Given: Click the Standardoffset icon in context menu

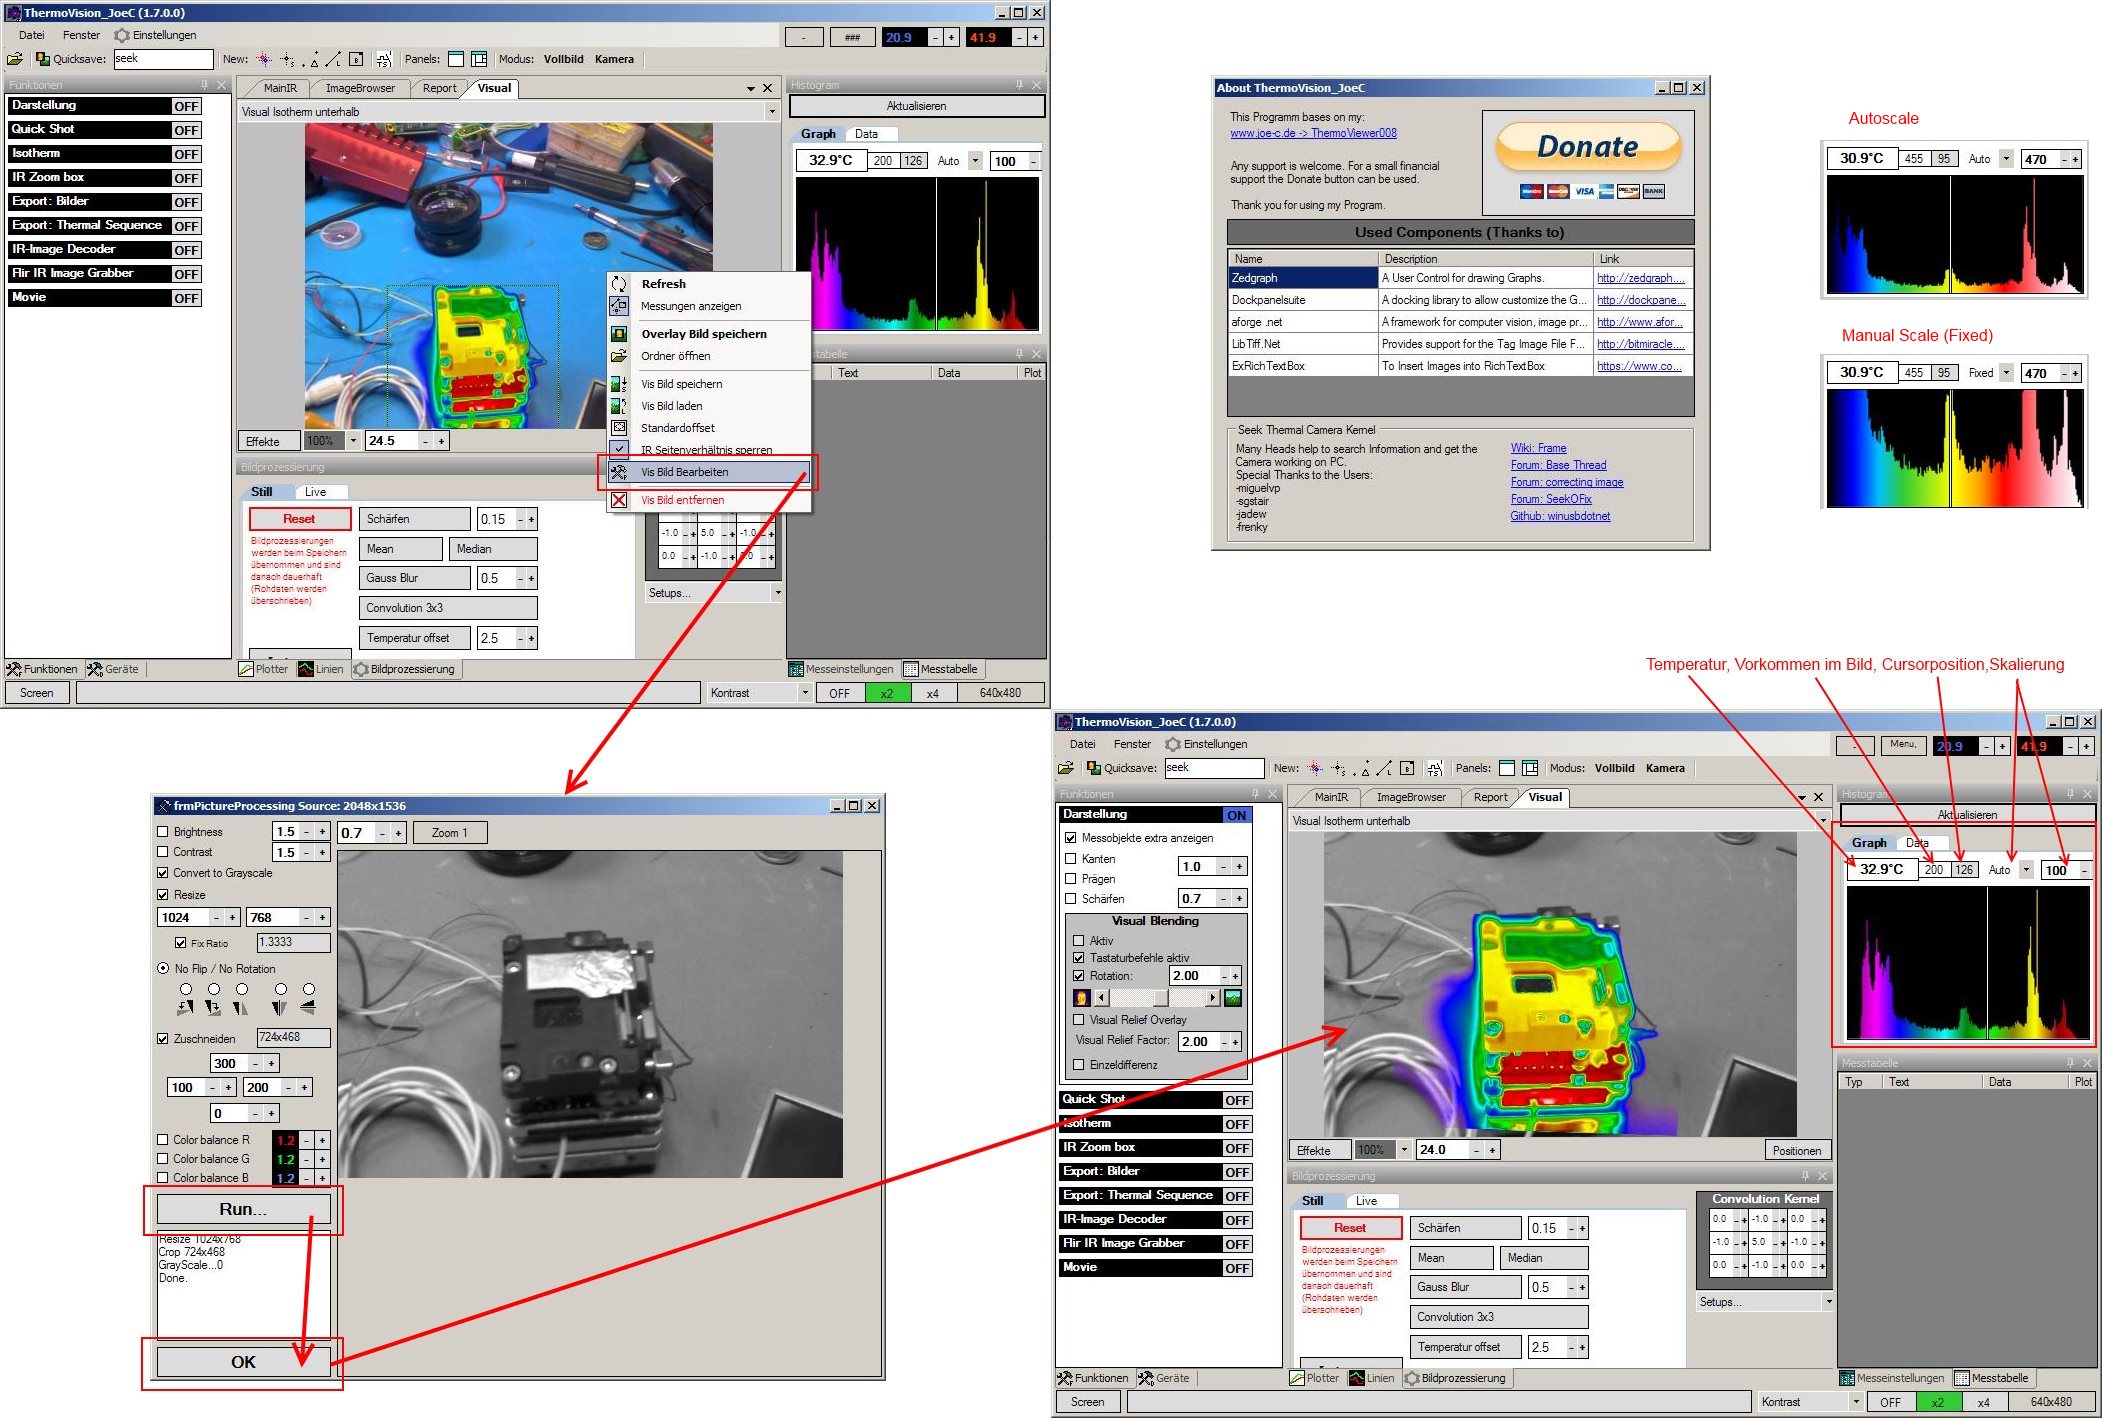Looking at the screenshot, I should click(x=619, y=428).
